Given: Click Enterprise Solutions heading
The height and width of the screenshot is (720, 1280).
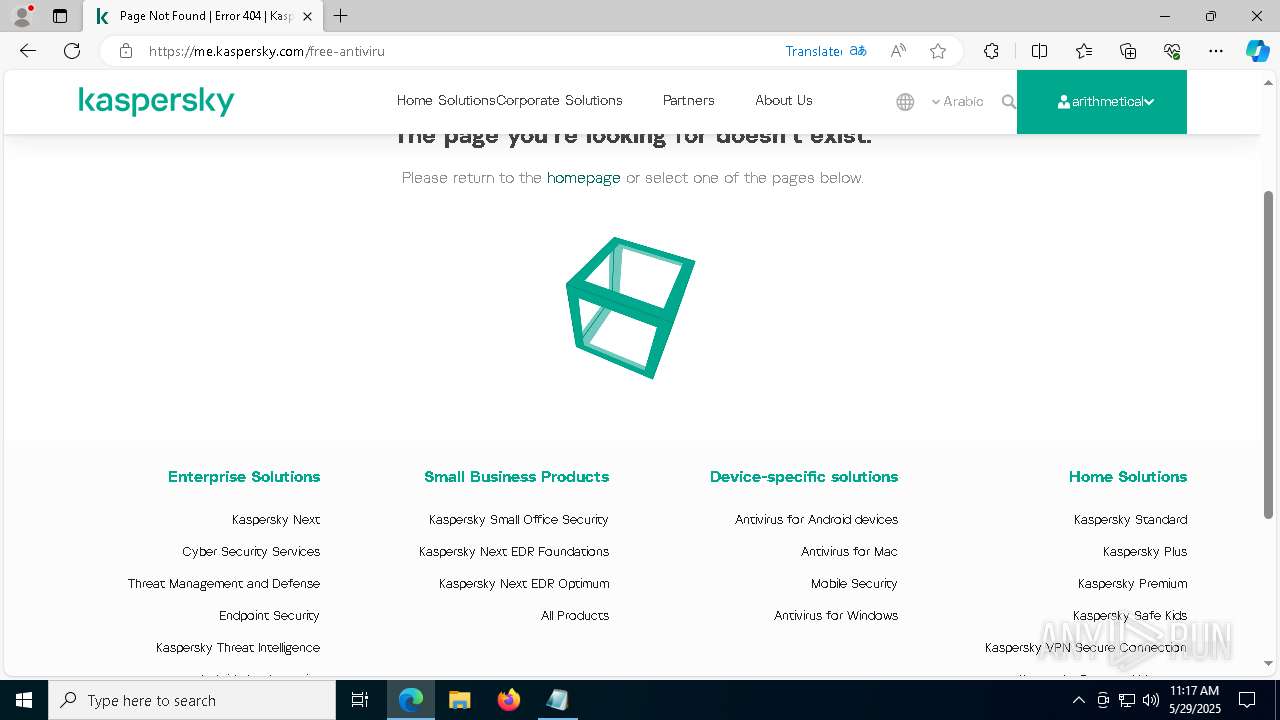Looking at the screenshot, I should click(244, 476).
